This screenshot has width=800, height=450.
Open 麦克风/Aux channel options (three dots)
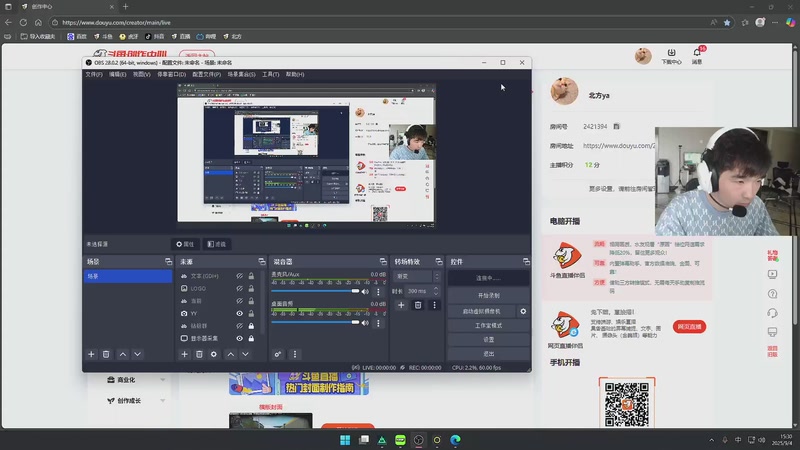(x=378, y=292)
